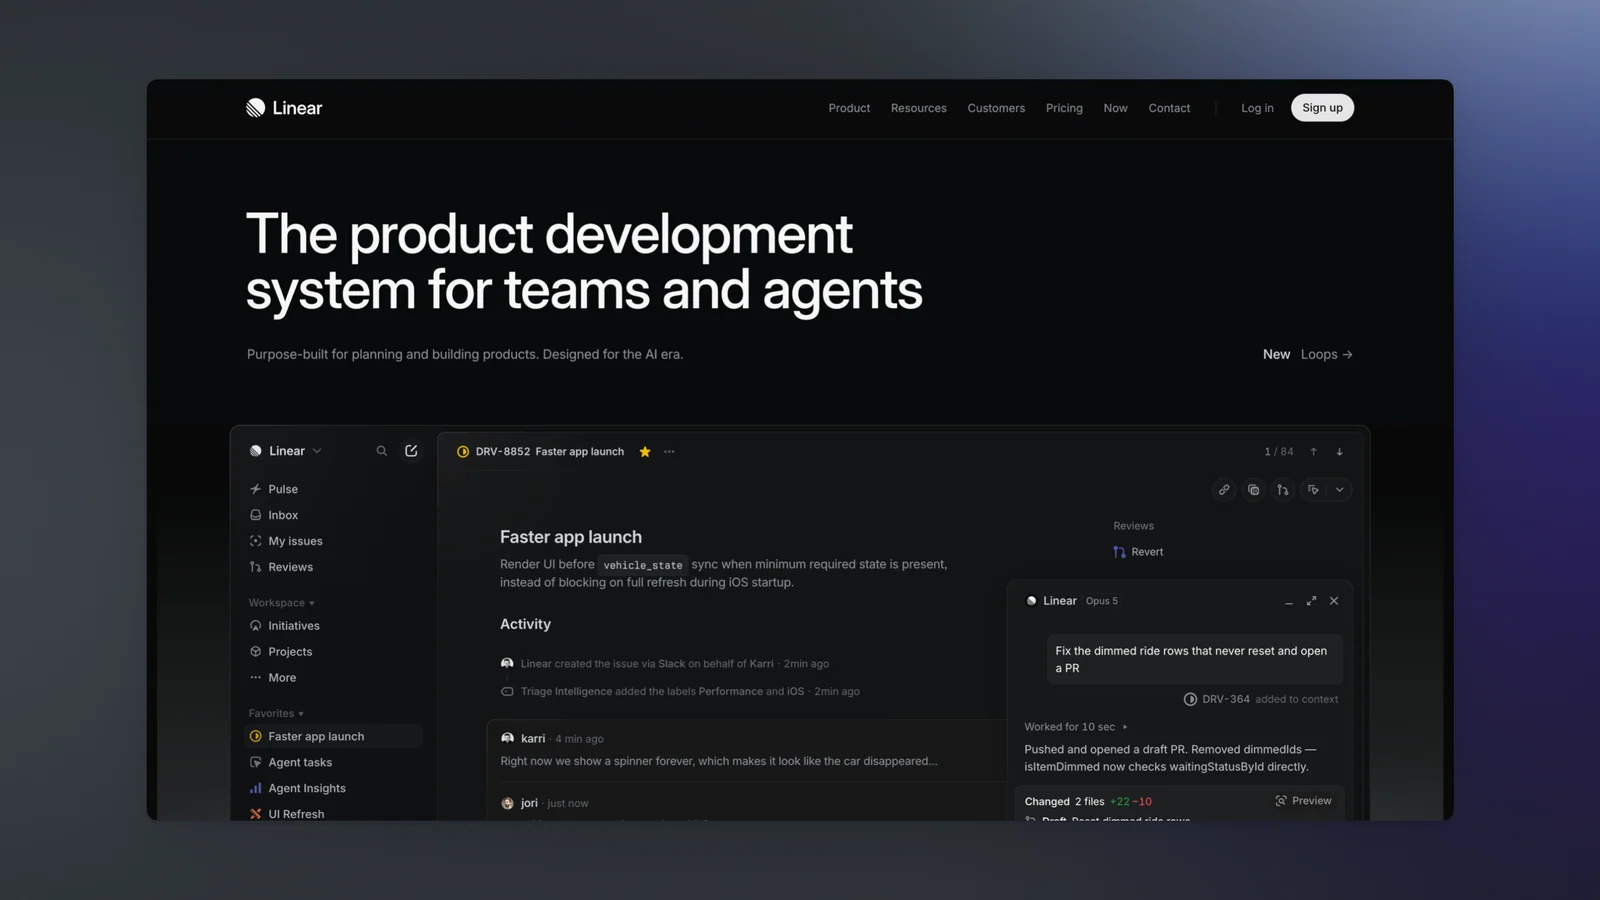Close the Linear agent chat panel
Screen dimensions: 1600x900
click(1334, 601)
